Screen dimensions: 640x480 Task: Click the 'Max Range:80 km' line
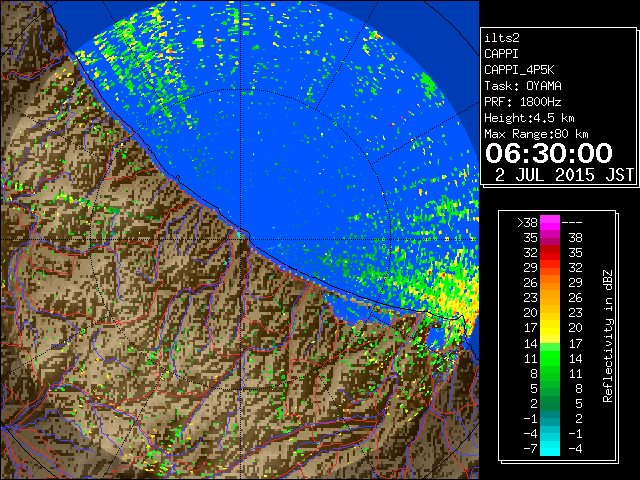pyautogui.click(x=536, y=134)
